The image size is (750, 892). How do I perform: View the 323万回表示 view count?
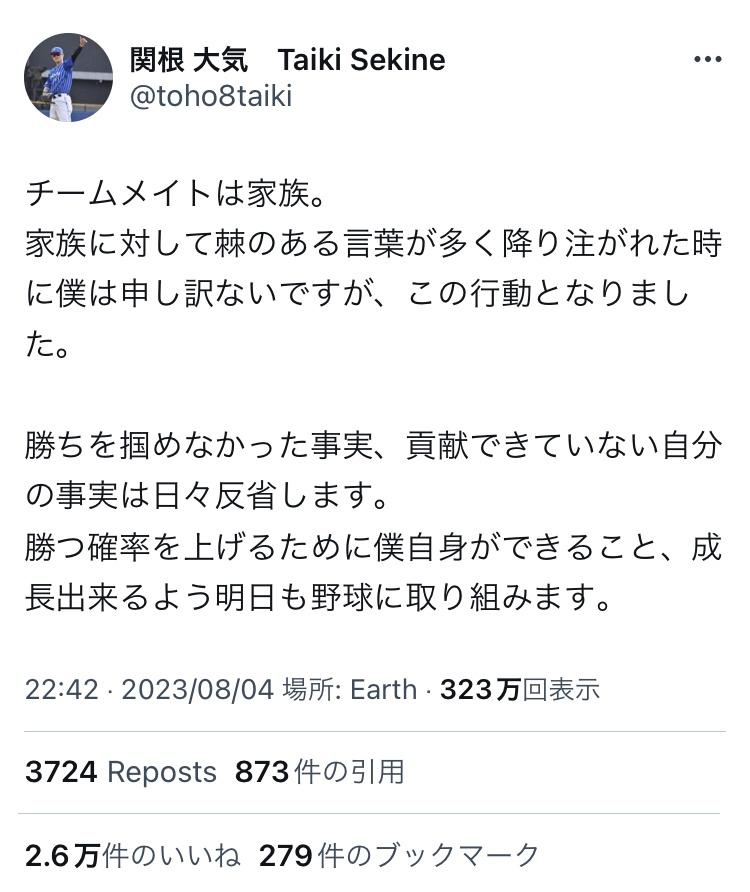coord(520,689)
